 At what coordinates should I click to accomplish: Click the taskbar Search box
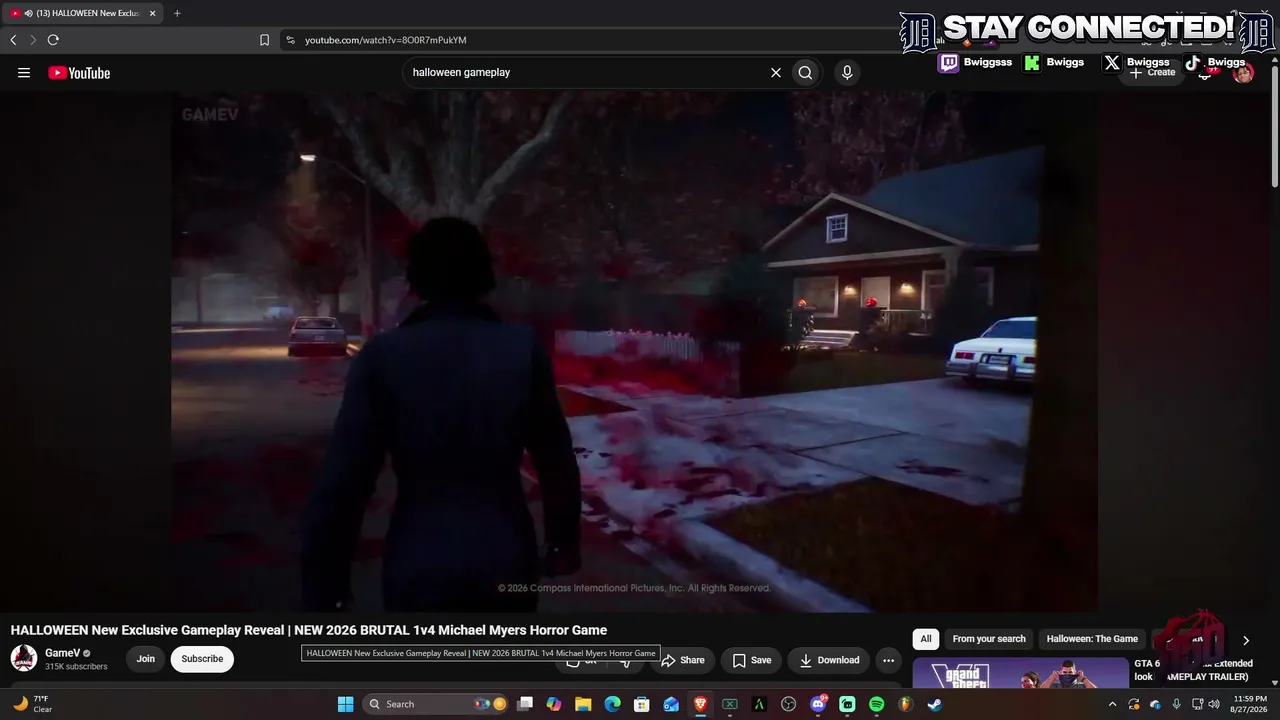(436, 704)
